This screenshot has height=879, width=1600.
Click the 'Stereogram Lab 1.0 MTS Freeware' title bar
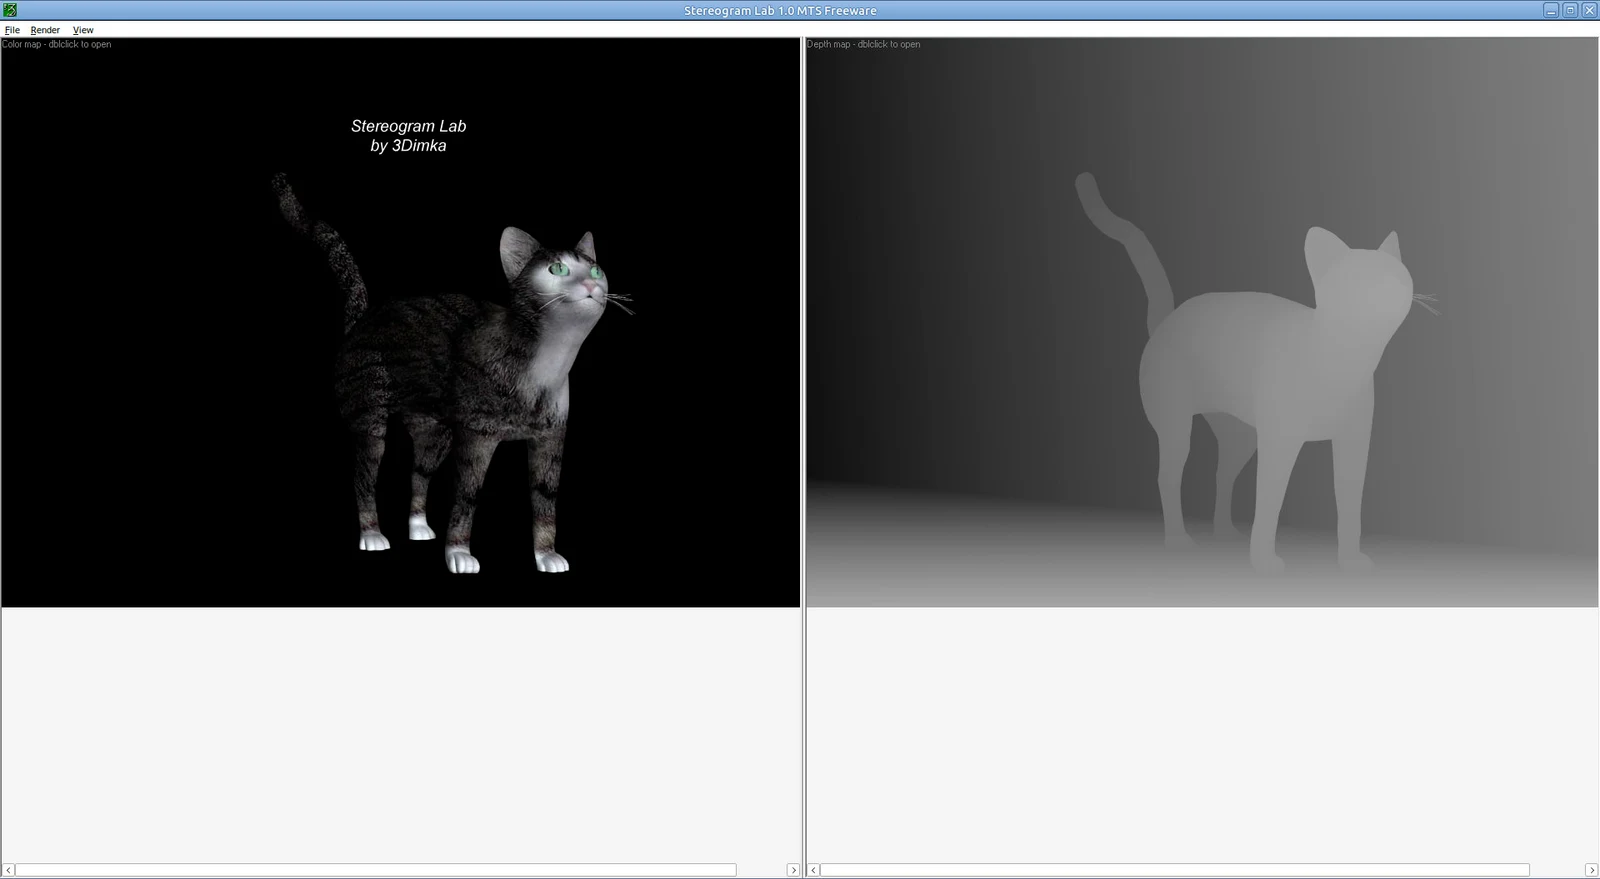coord(780,10)
